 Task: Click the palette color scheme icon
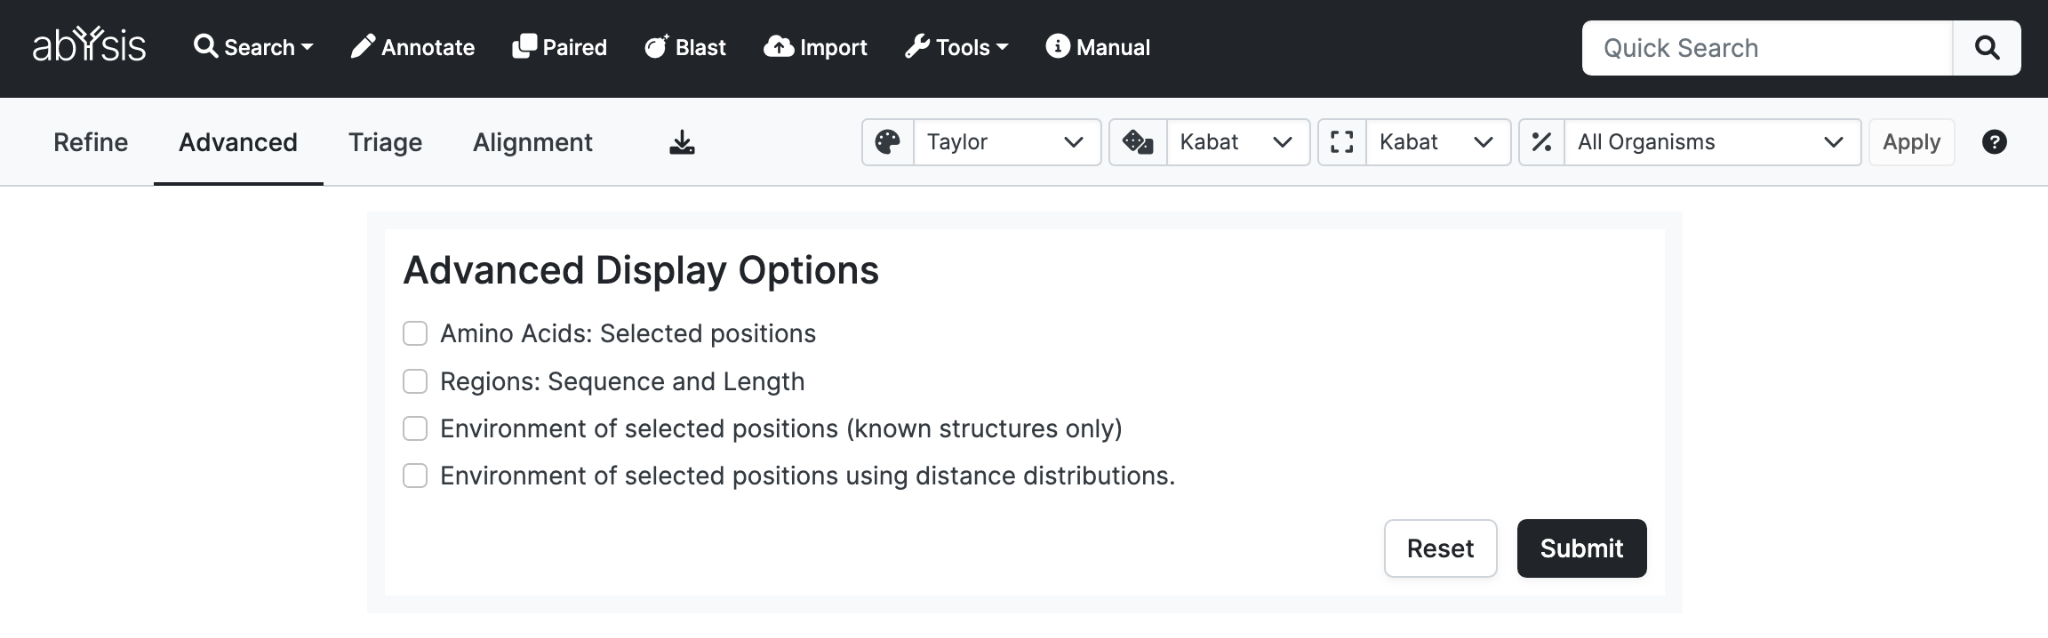(888, 142)
